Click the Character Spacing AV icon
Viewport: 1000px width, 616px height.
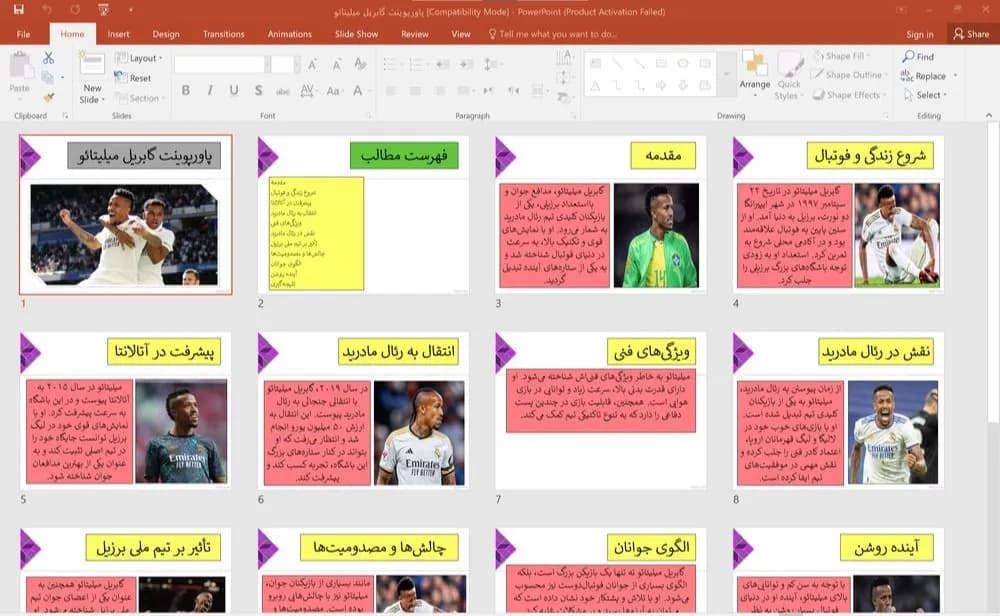(307, 91)
